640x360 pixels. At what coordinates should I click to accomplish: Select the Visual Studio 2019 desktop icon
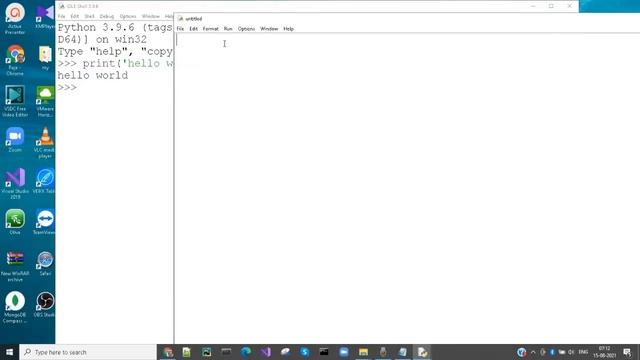point(15,183)
